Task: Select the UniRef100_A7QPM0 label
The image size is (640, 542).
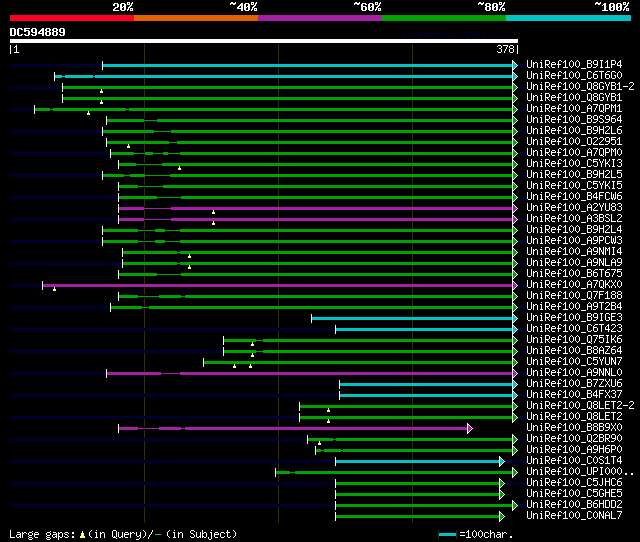Action: click(574, 153)
